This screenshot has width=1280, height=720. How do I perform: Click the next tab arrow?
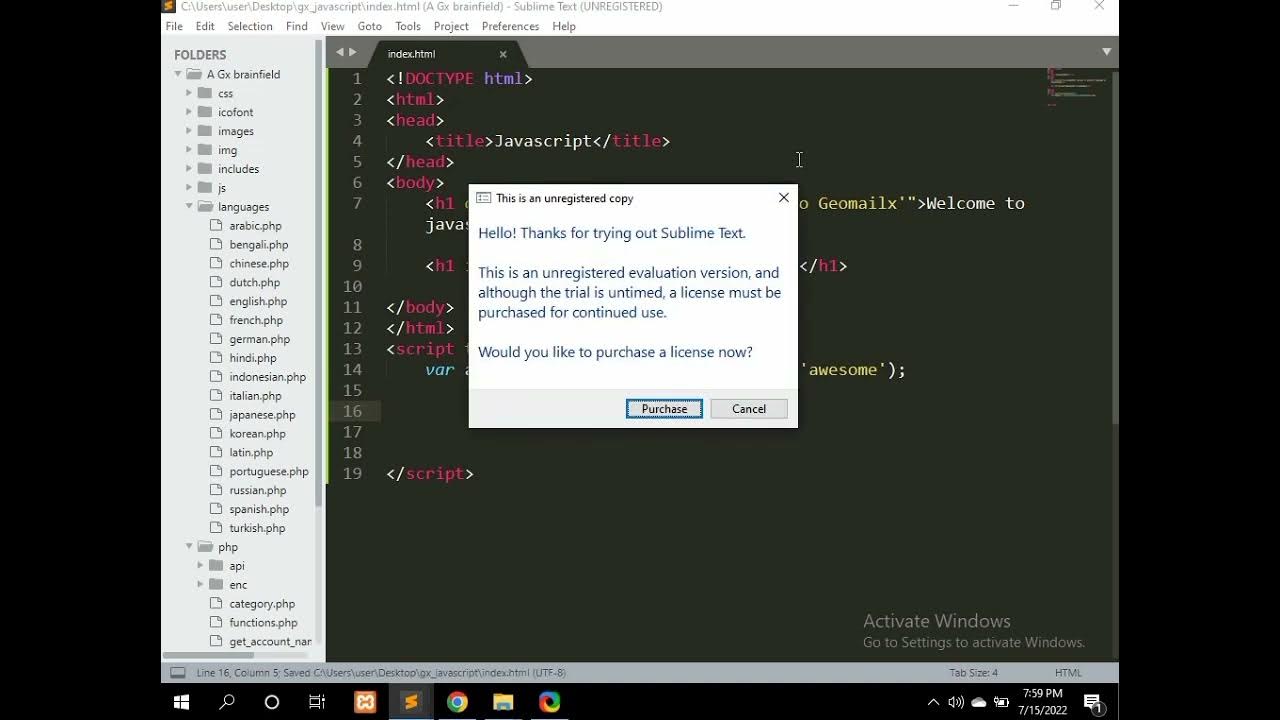pos(352,52)
